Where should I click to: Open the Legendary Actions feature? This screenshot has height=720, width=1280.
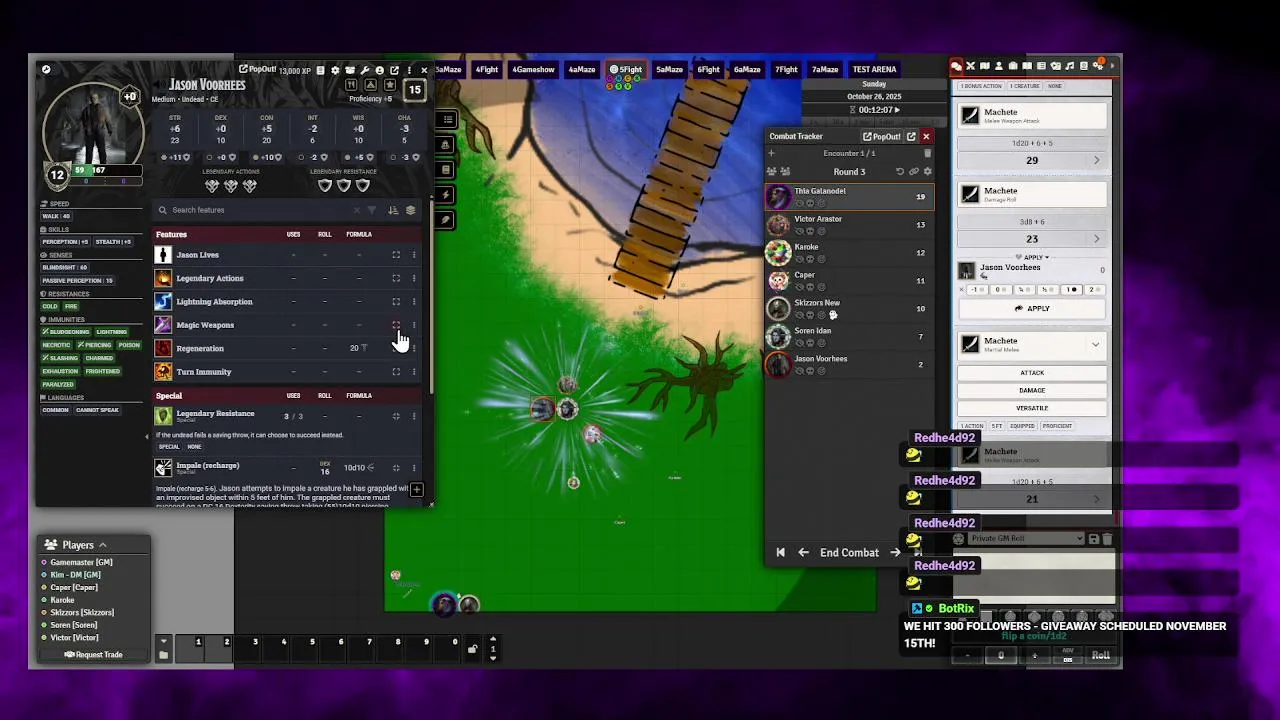(210, 278)
